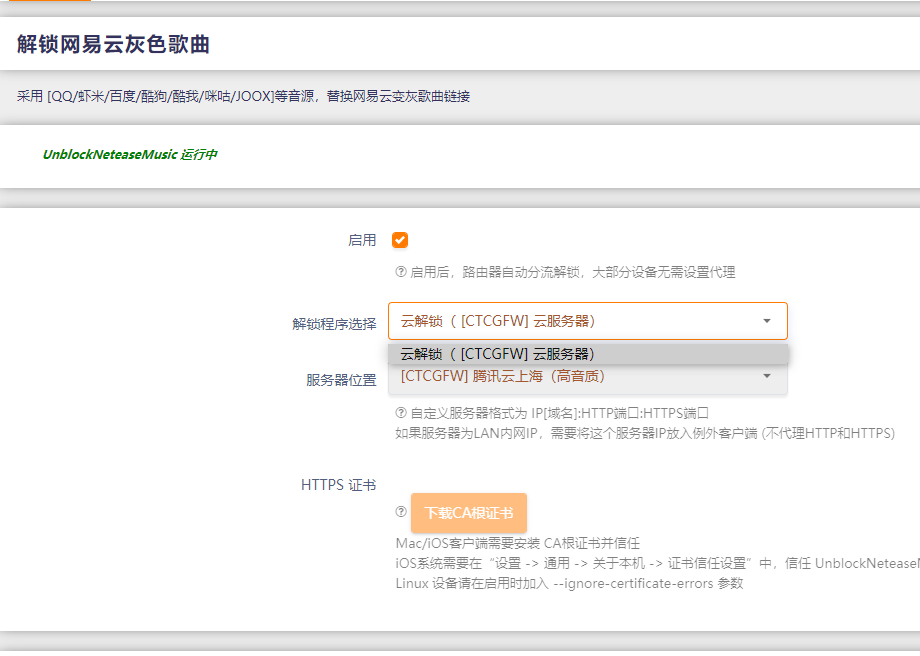Click help icon after the 启用 checkbox description

(x=402, y=271)
